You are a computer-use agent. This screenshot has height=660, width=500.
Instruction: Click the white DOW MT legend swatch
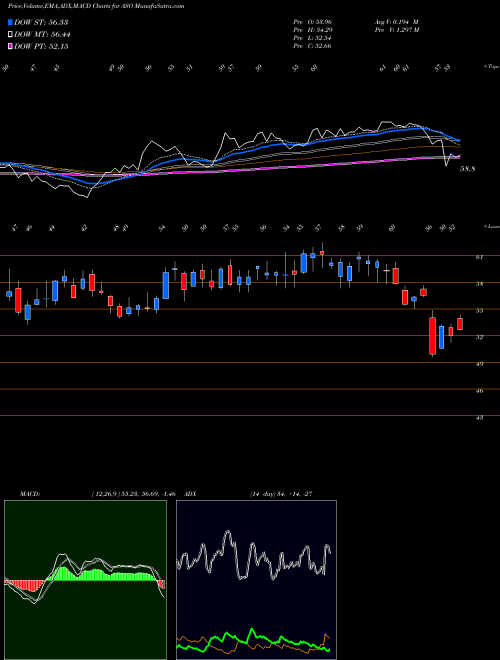coord(10,35)
